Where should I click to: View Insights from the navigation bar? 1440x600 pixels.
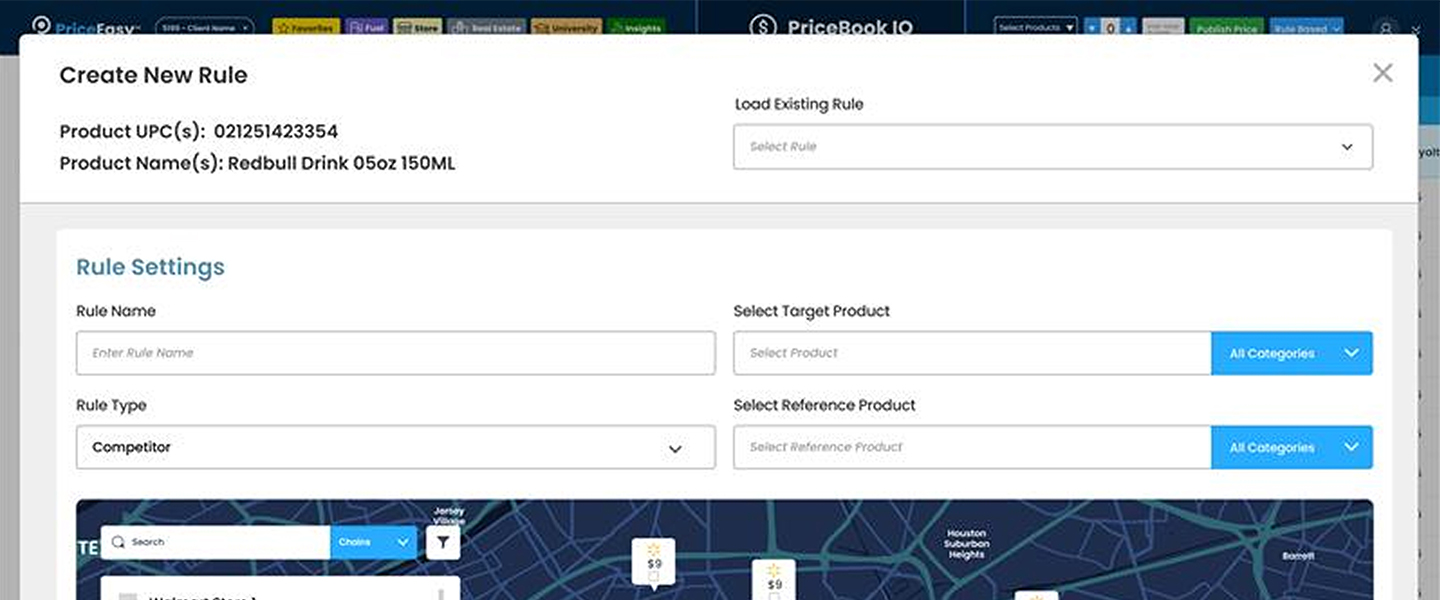(637, 27)
